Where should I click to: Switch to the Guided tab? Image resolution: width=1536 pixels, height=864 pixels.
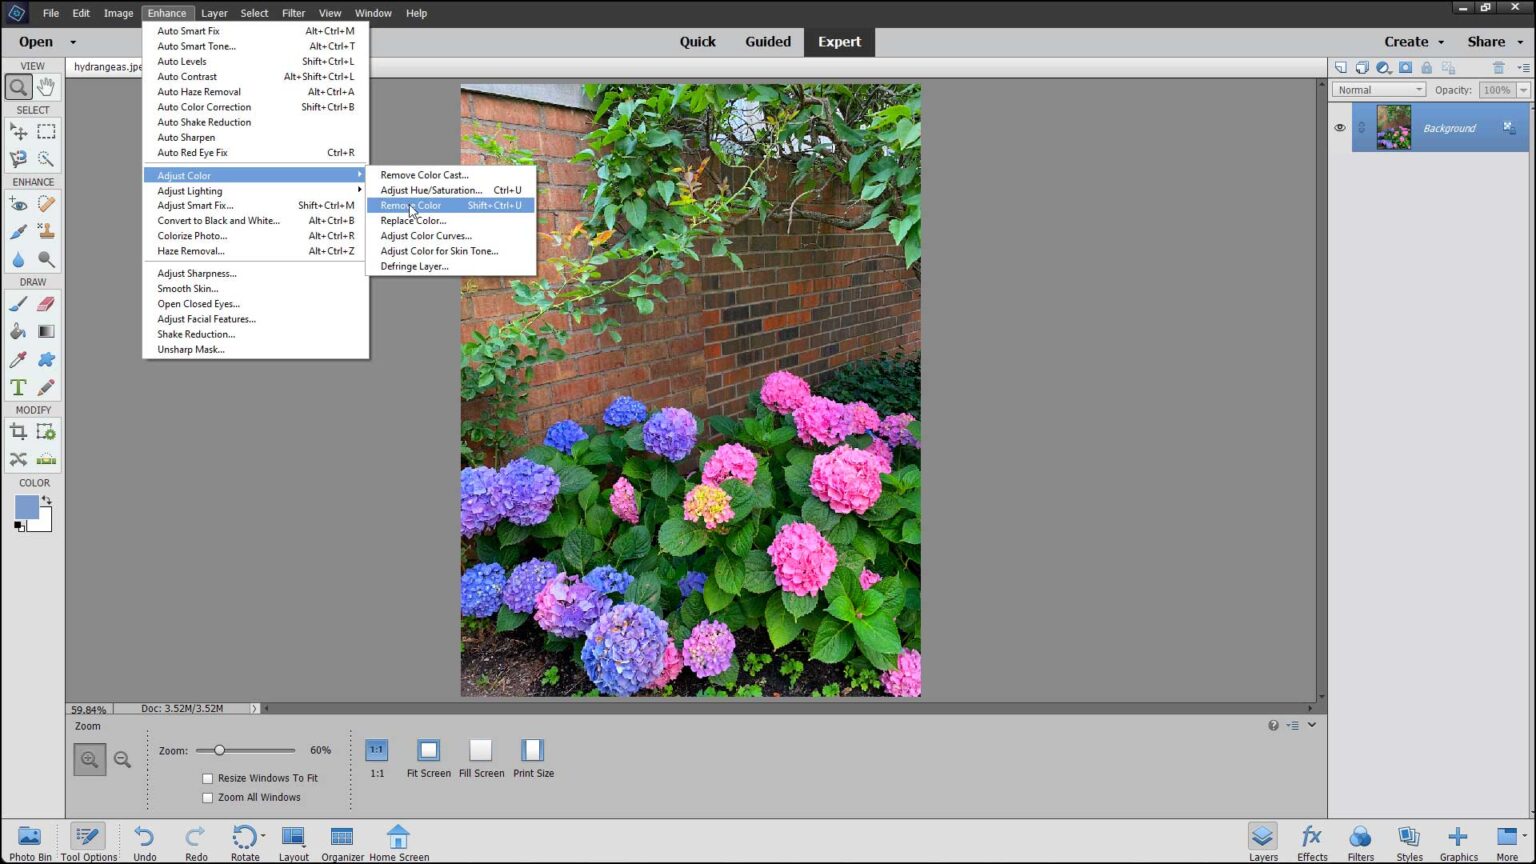768,41
